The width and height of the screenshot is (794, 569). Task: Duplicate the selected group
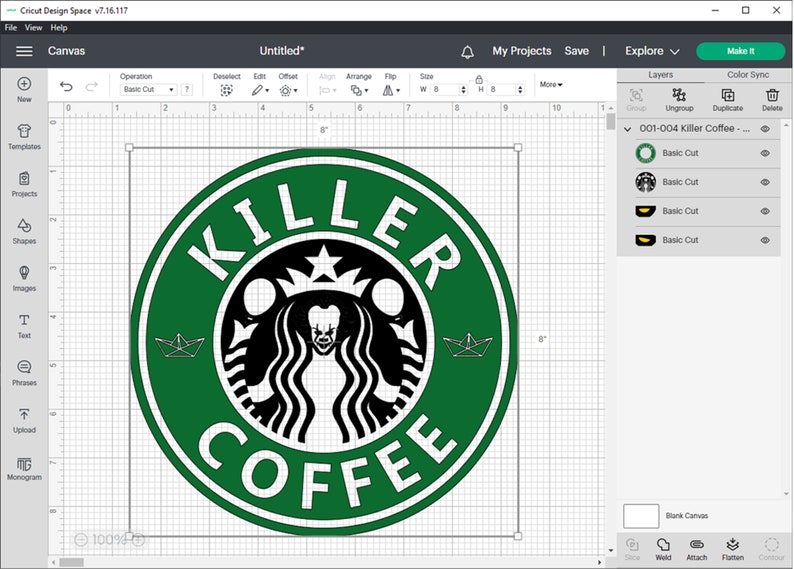(728, 99)
